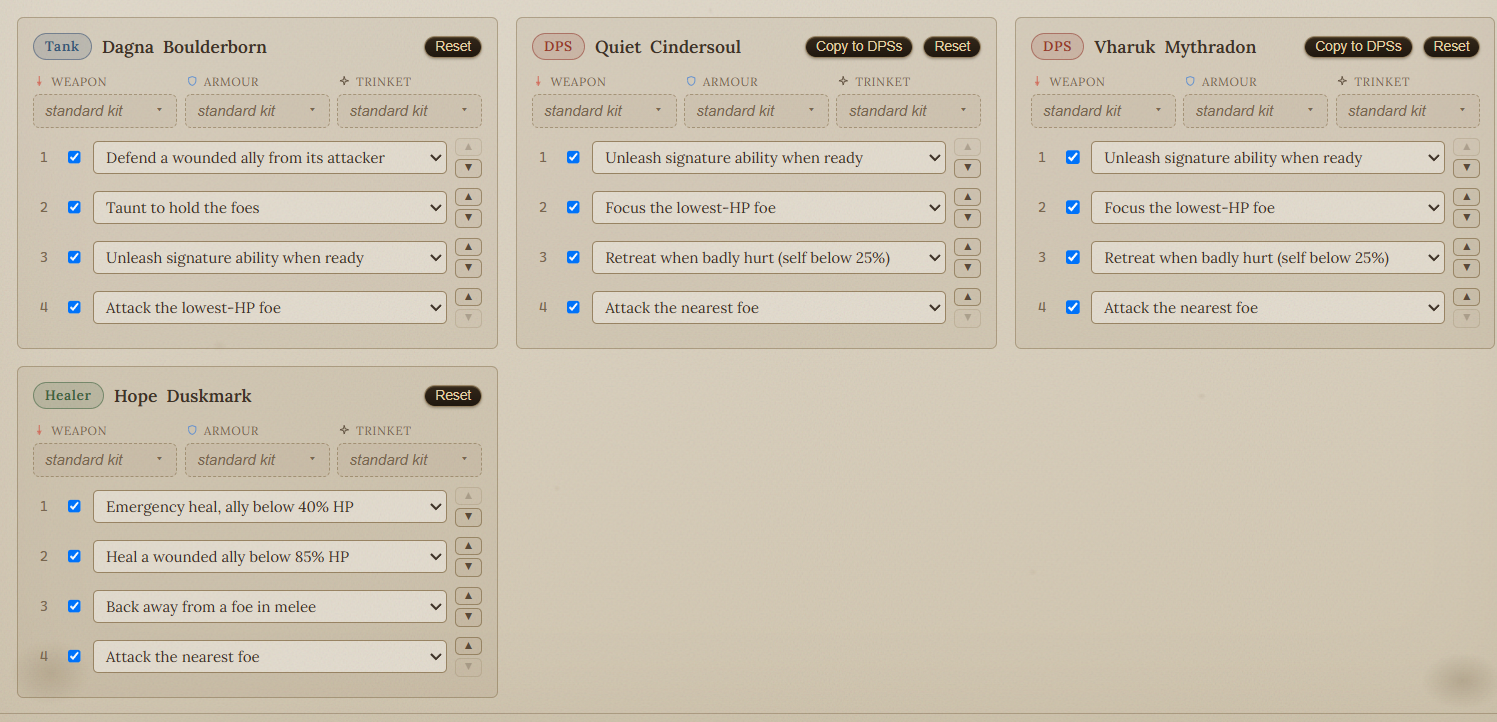This screenshot has height=722, width=1497.
Task: Toggle Hope's Back away from a foe checkbox
Action: point(74,606)
